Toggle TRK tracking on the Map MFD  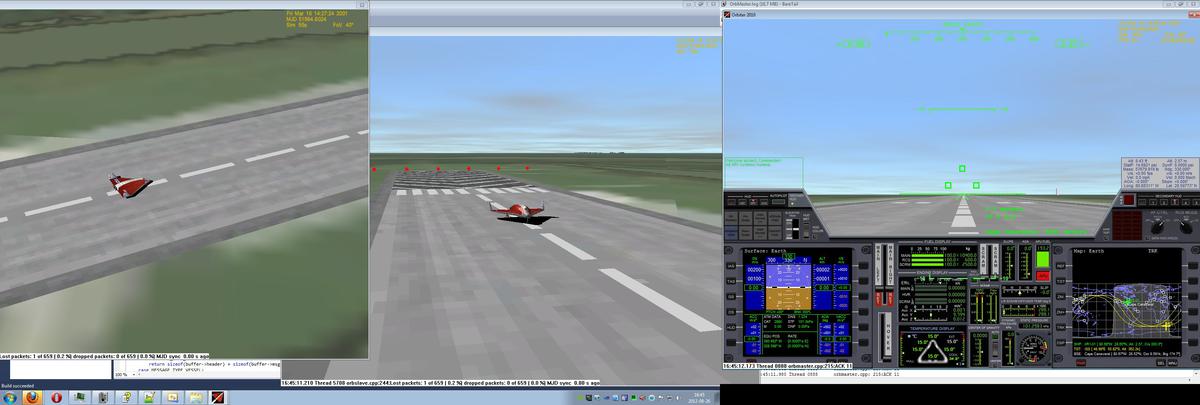(1060, 327)
